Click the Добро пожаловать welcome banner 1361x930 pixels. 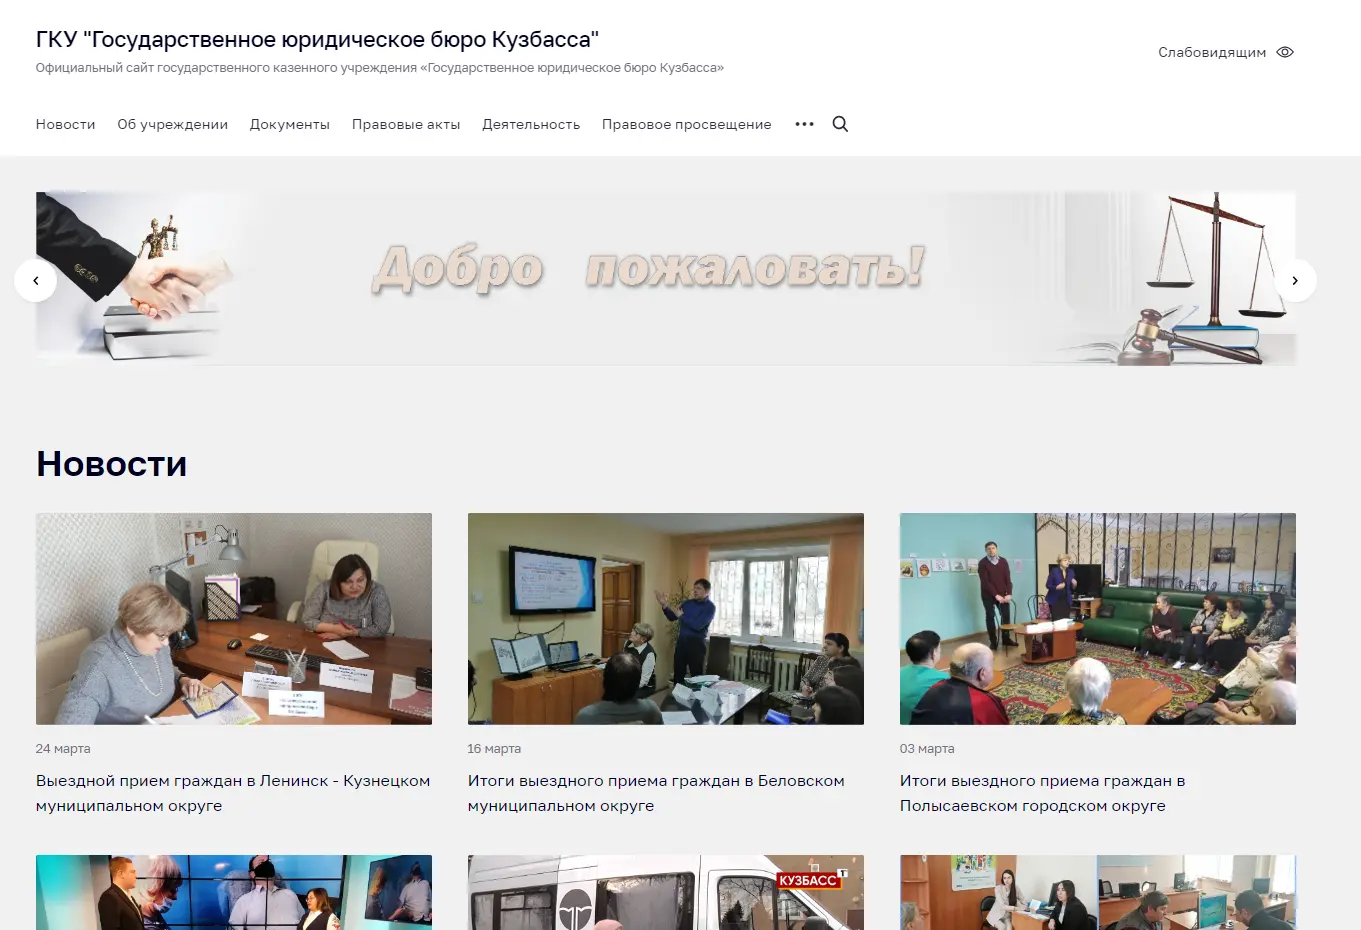666,279
